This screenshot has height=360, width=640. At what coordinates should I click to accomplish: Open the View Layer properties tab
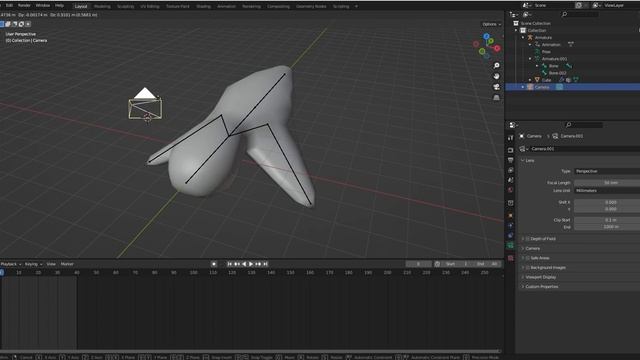pyautogui.click(x=511, y=170)
